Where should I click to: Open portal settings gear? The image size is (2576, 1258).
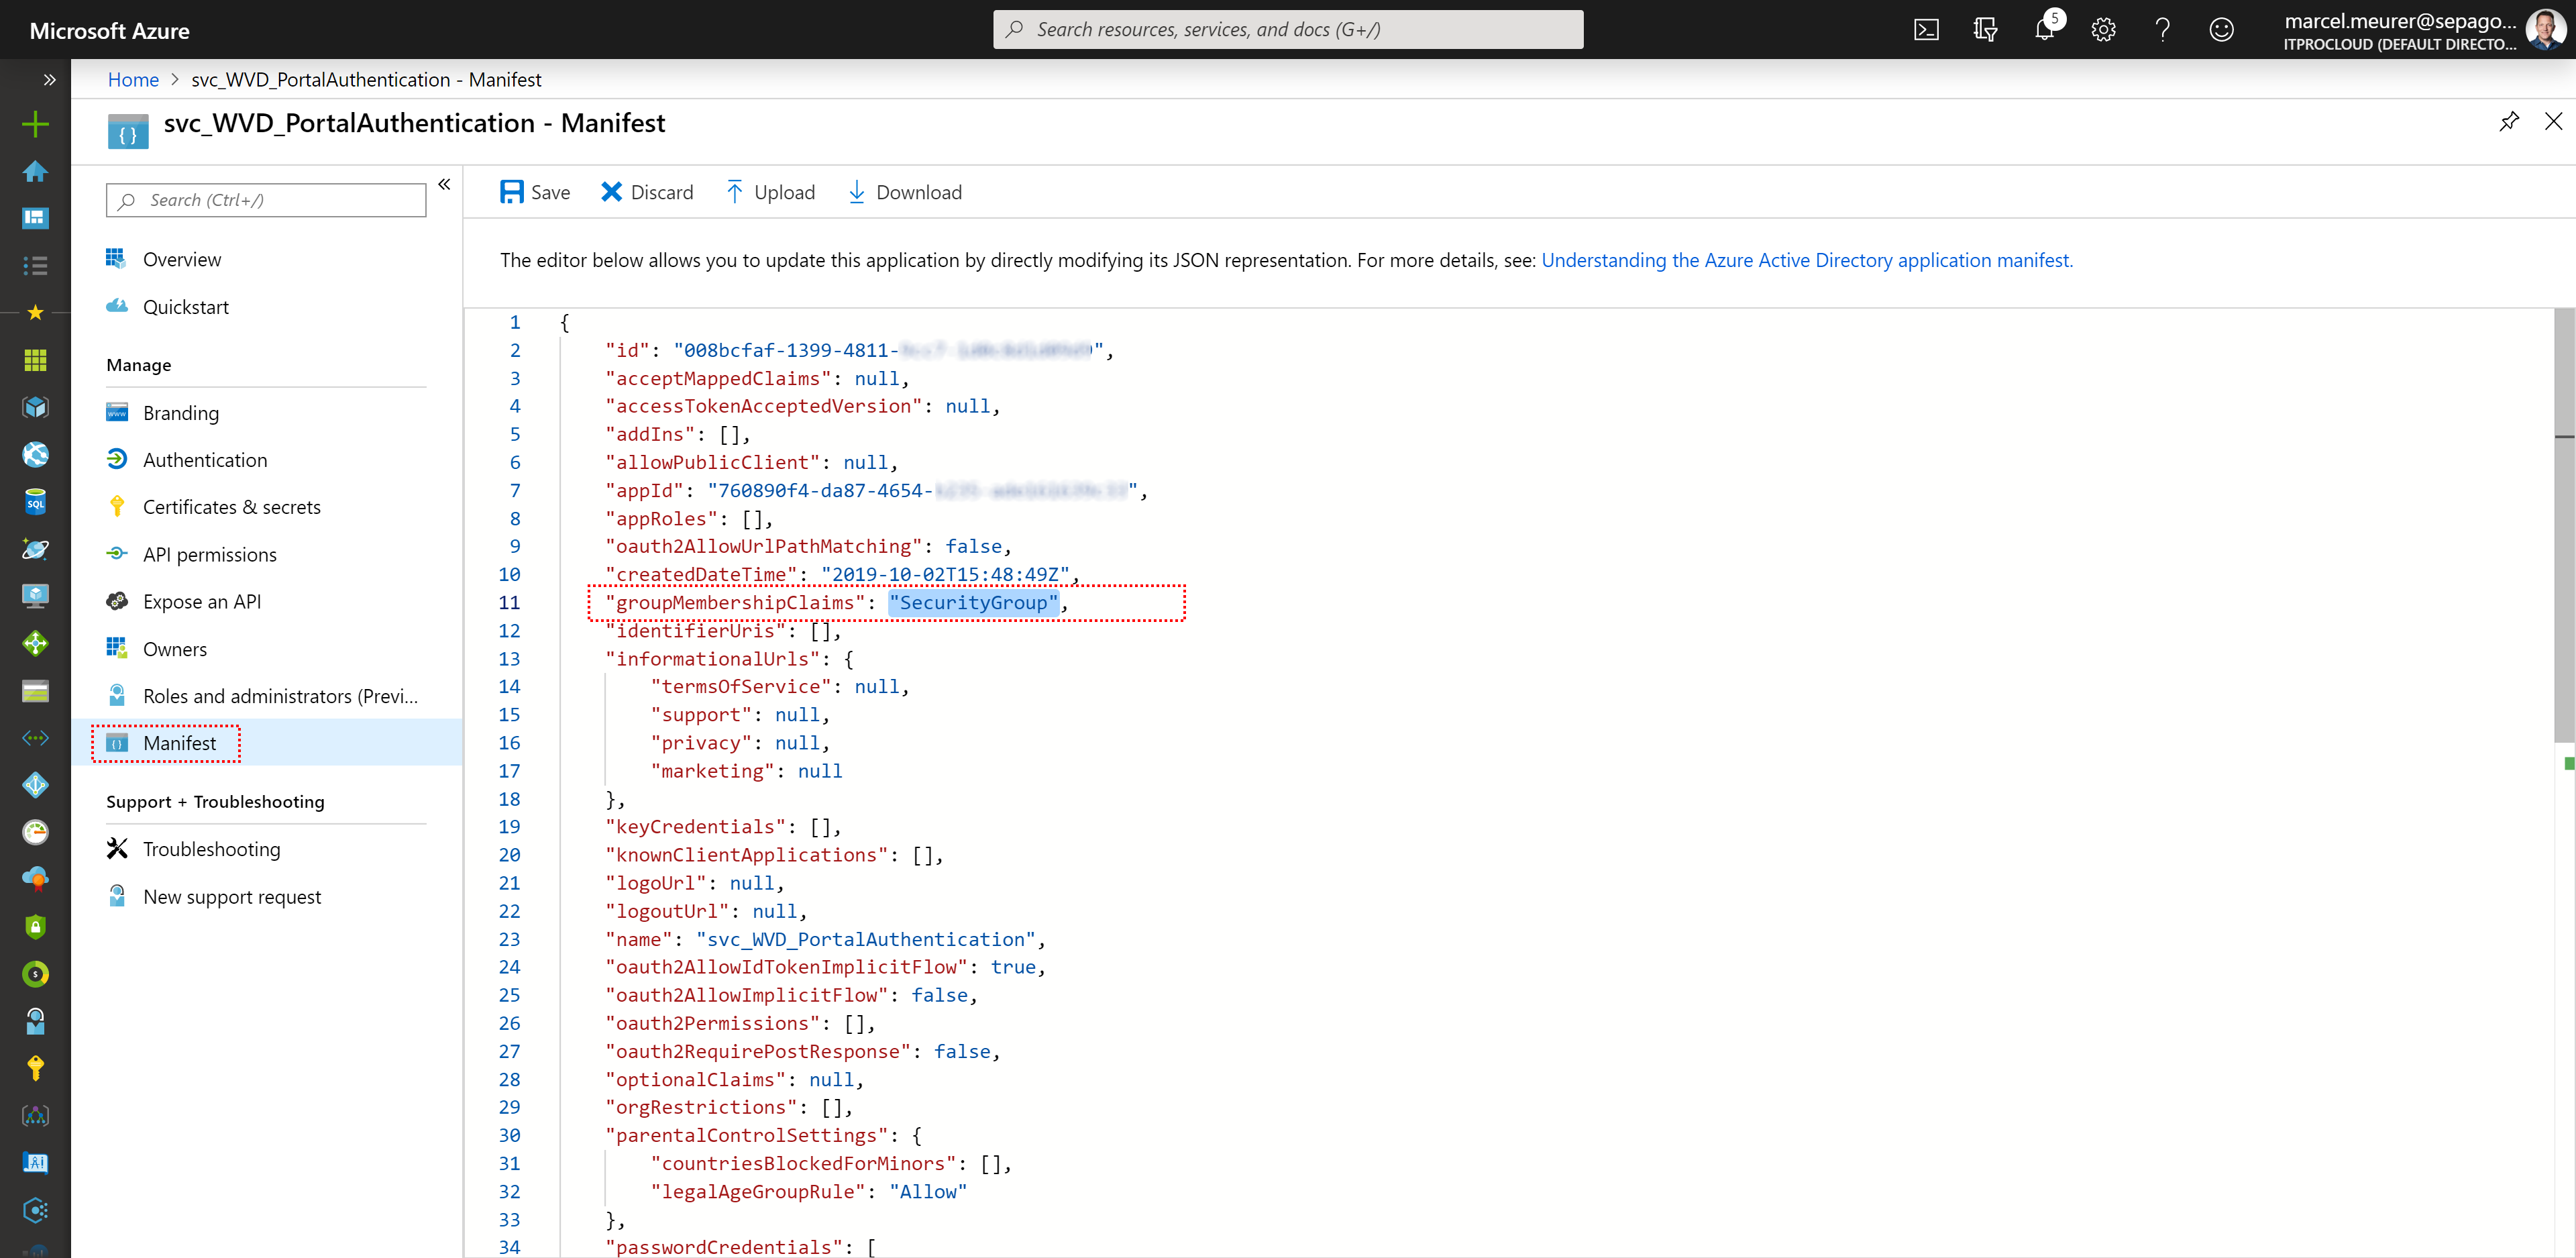(x=2103, y=30)
